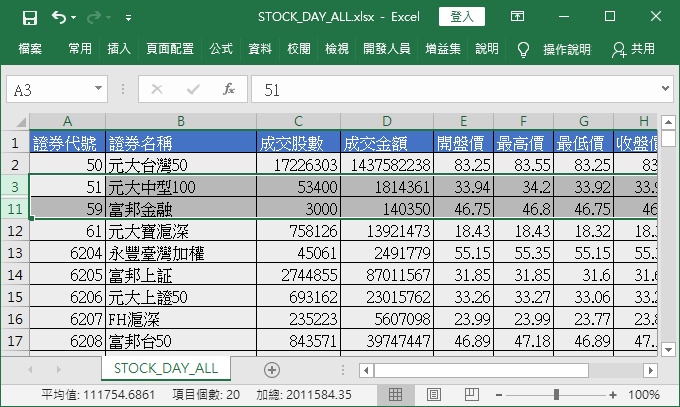
Task: Click the 登入 sign-in button
Action: point(462,17)
